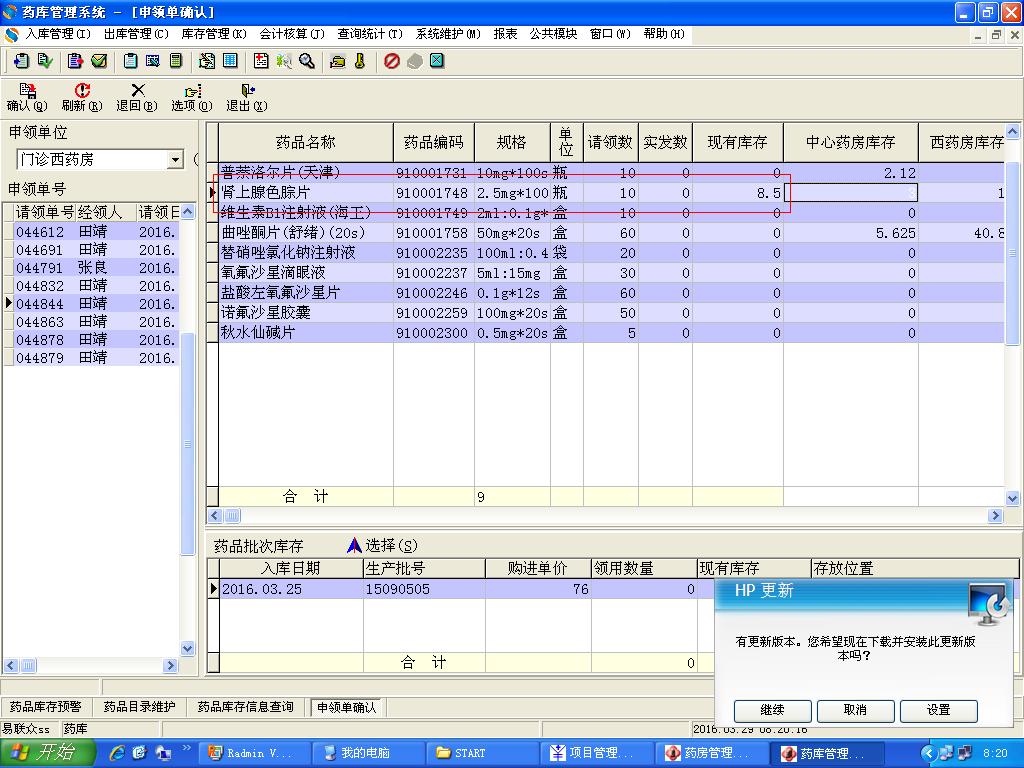1024x768 pixels.
Task: Open the 系统维护(M) menu
Action: (x=448, y=34)
